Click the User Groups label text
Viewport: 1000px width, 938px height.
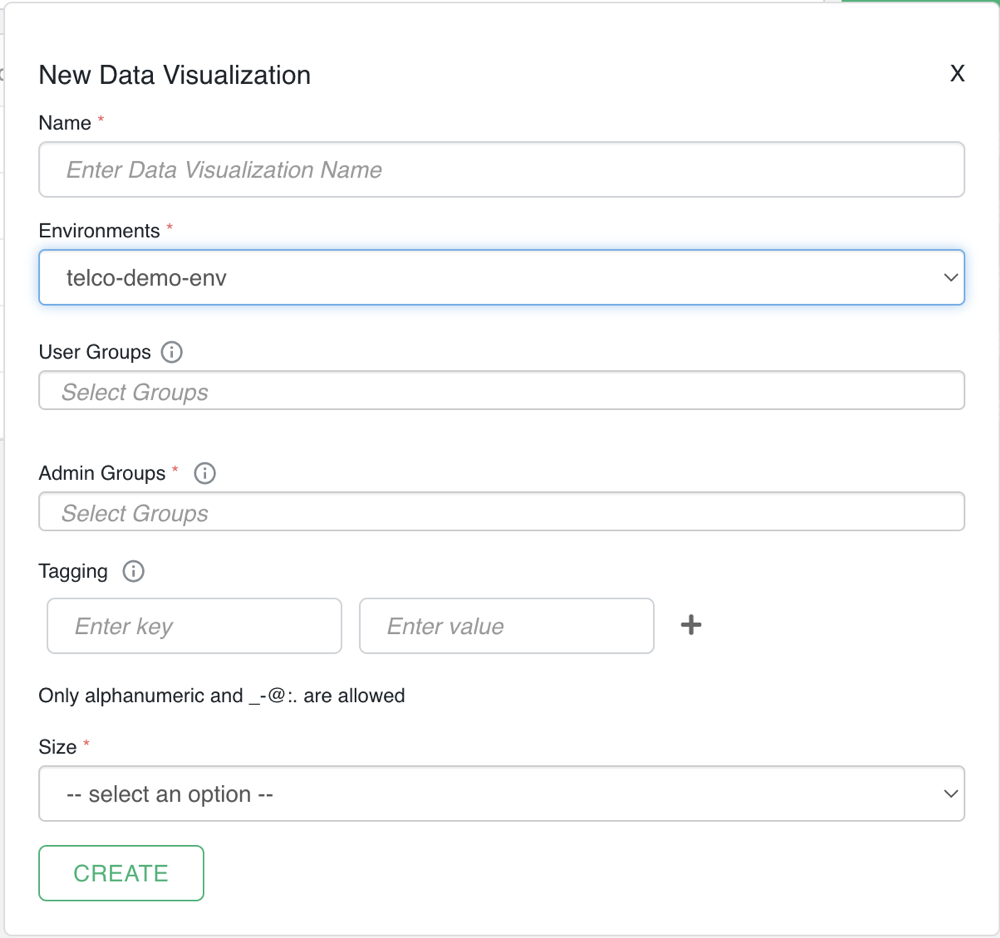coord(95,352)
